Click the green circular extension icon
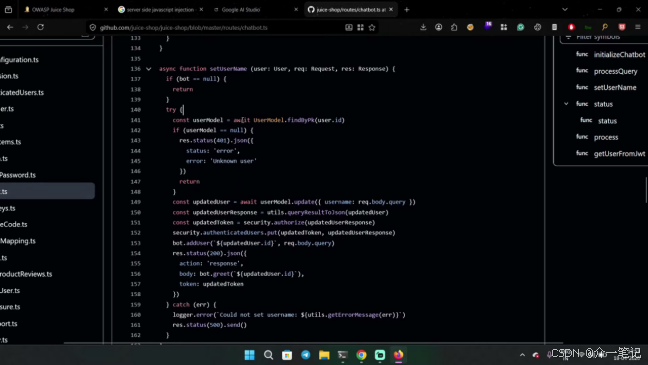The height and width of the screenshot is (365, 648). (520, 27)
